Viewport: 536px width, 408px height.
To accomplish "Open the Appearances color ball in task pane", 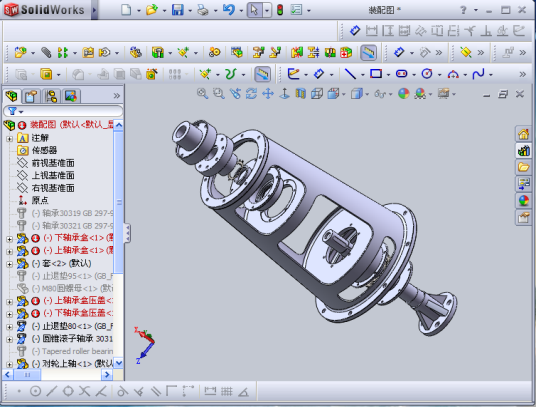I will click(x=523, y=201).
